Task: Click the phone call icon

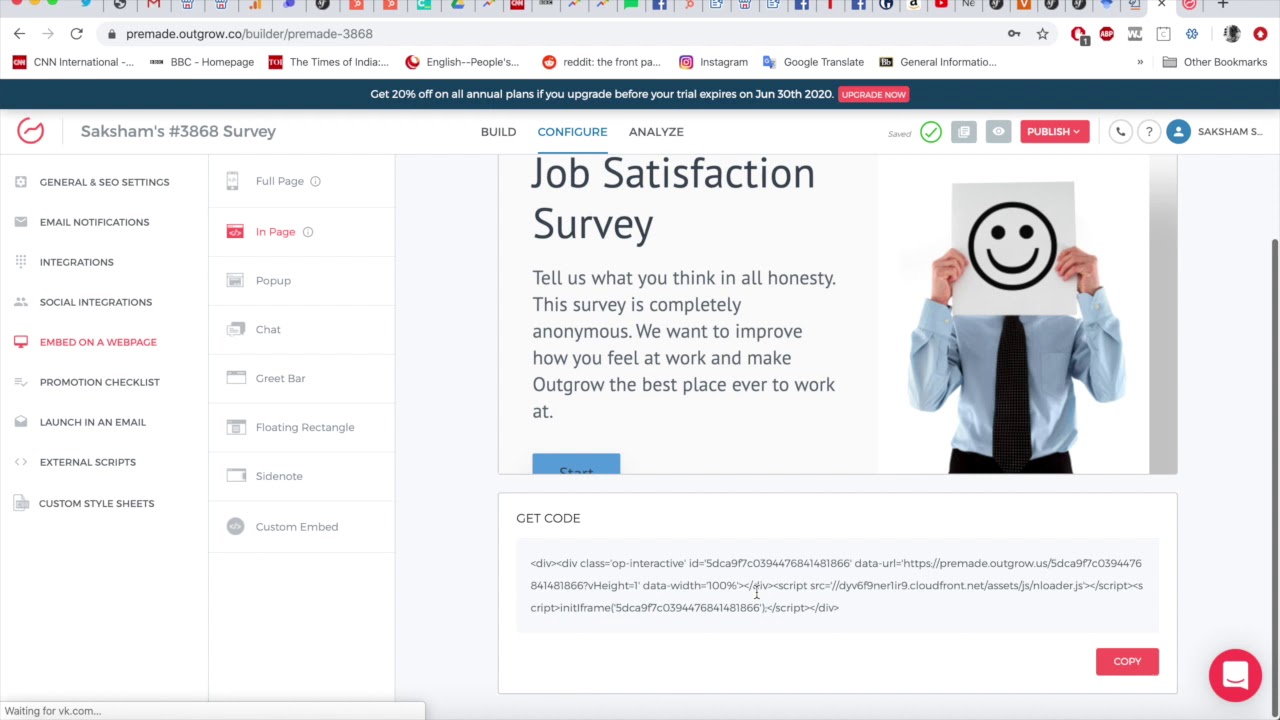Action: (1120, 132)
